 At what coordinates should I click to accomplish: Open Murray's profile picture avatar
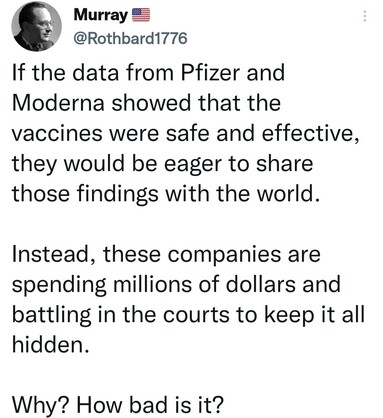pyautogui.click(x=36, y=26)
